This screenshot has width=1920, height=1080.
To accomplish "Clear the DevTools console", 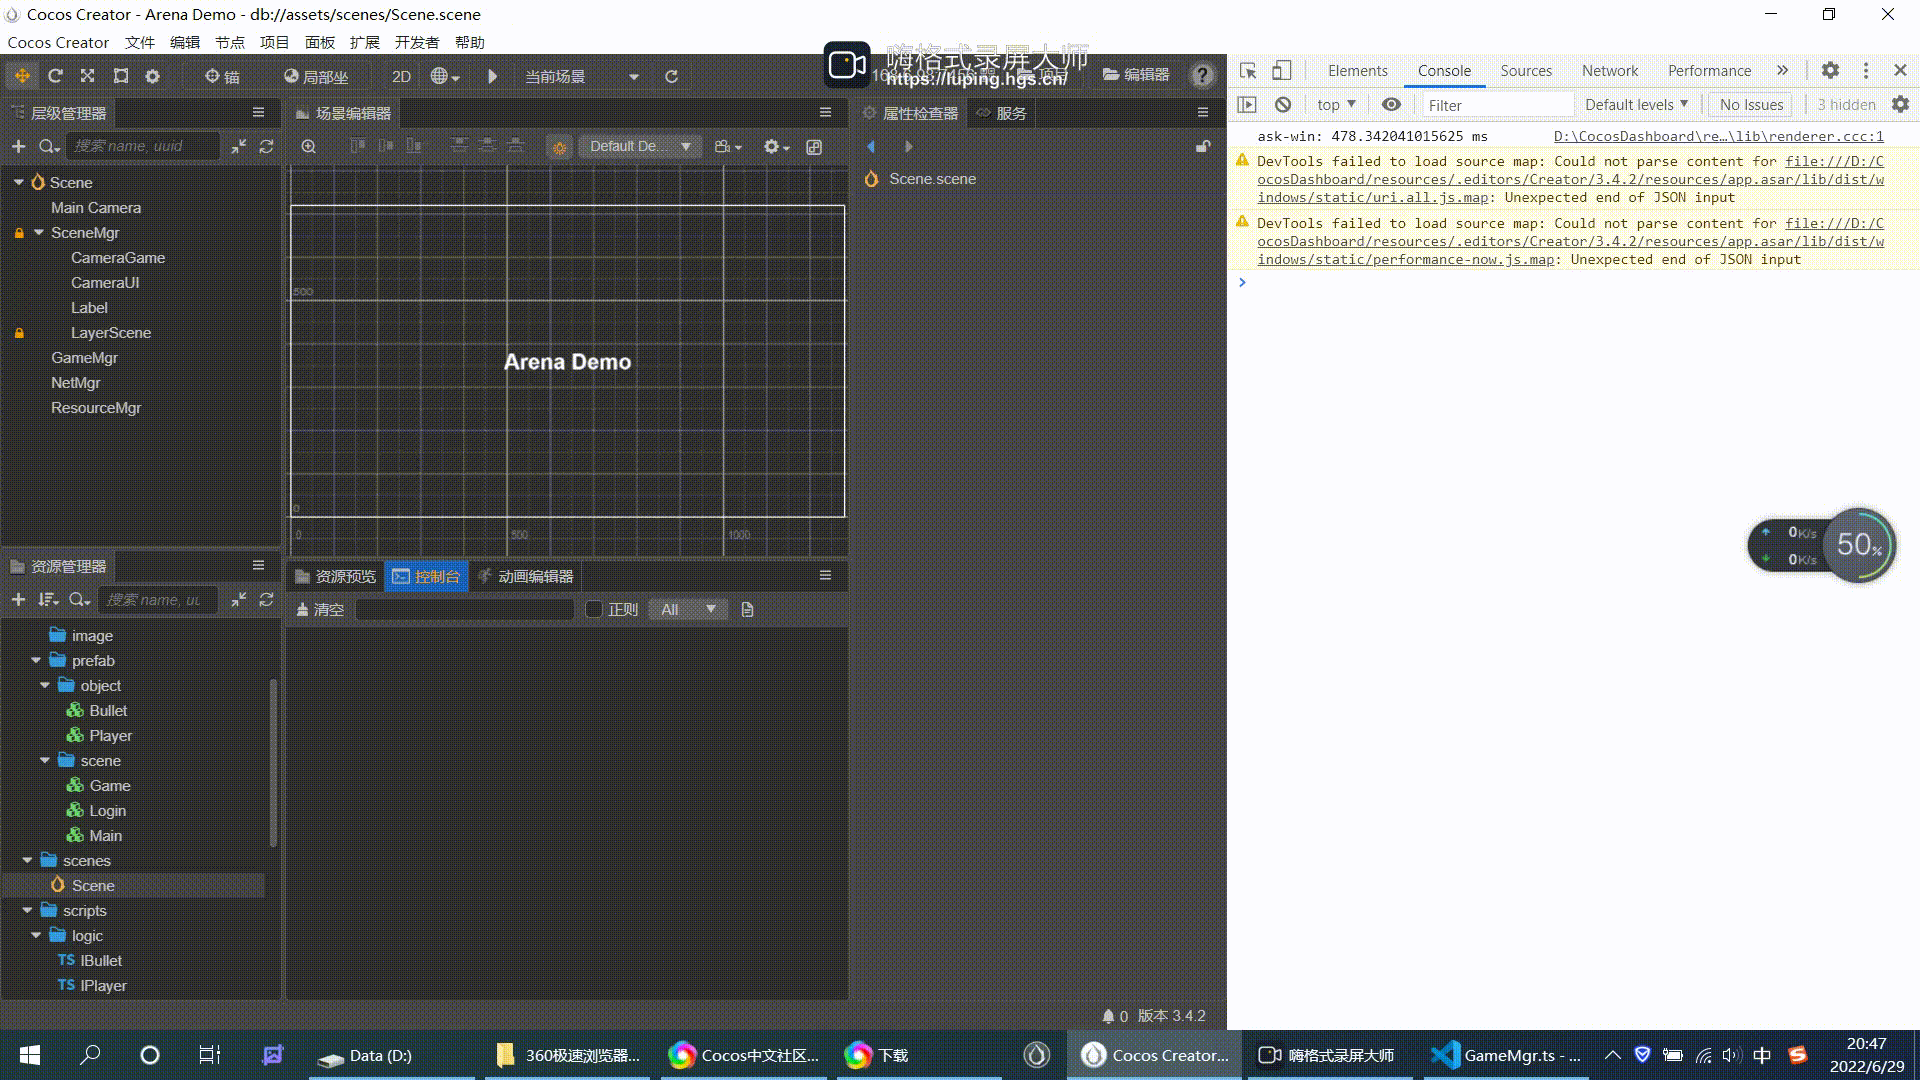I will pyautogui.click(x=1283, y=104).
